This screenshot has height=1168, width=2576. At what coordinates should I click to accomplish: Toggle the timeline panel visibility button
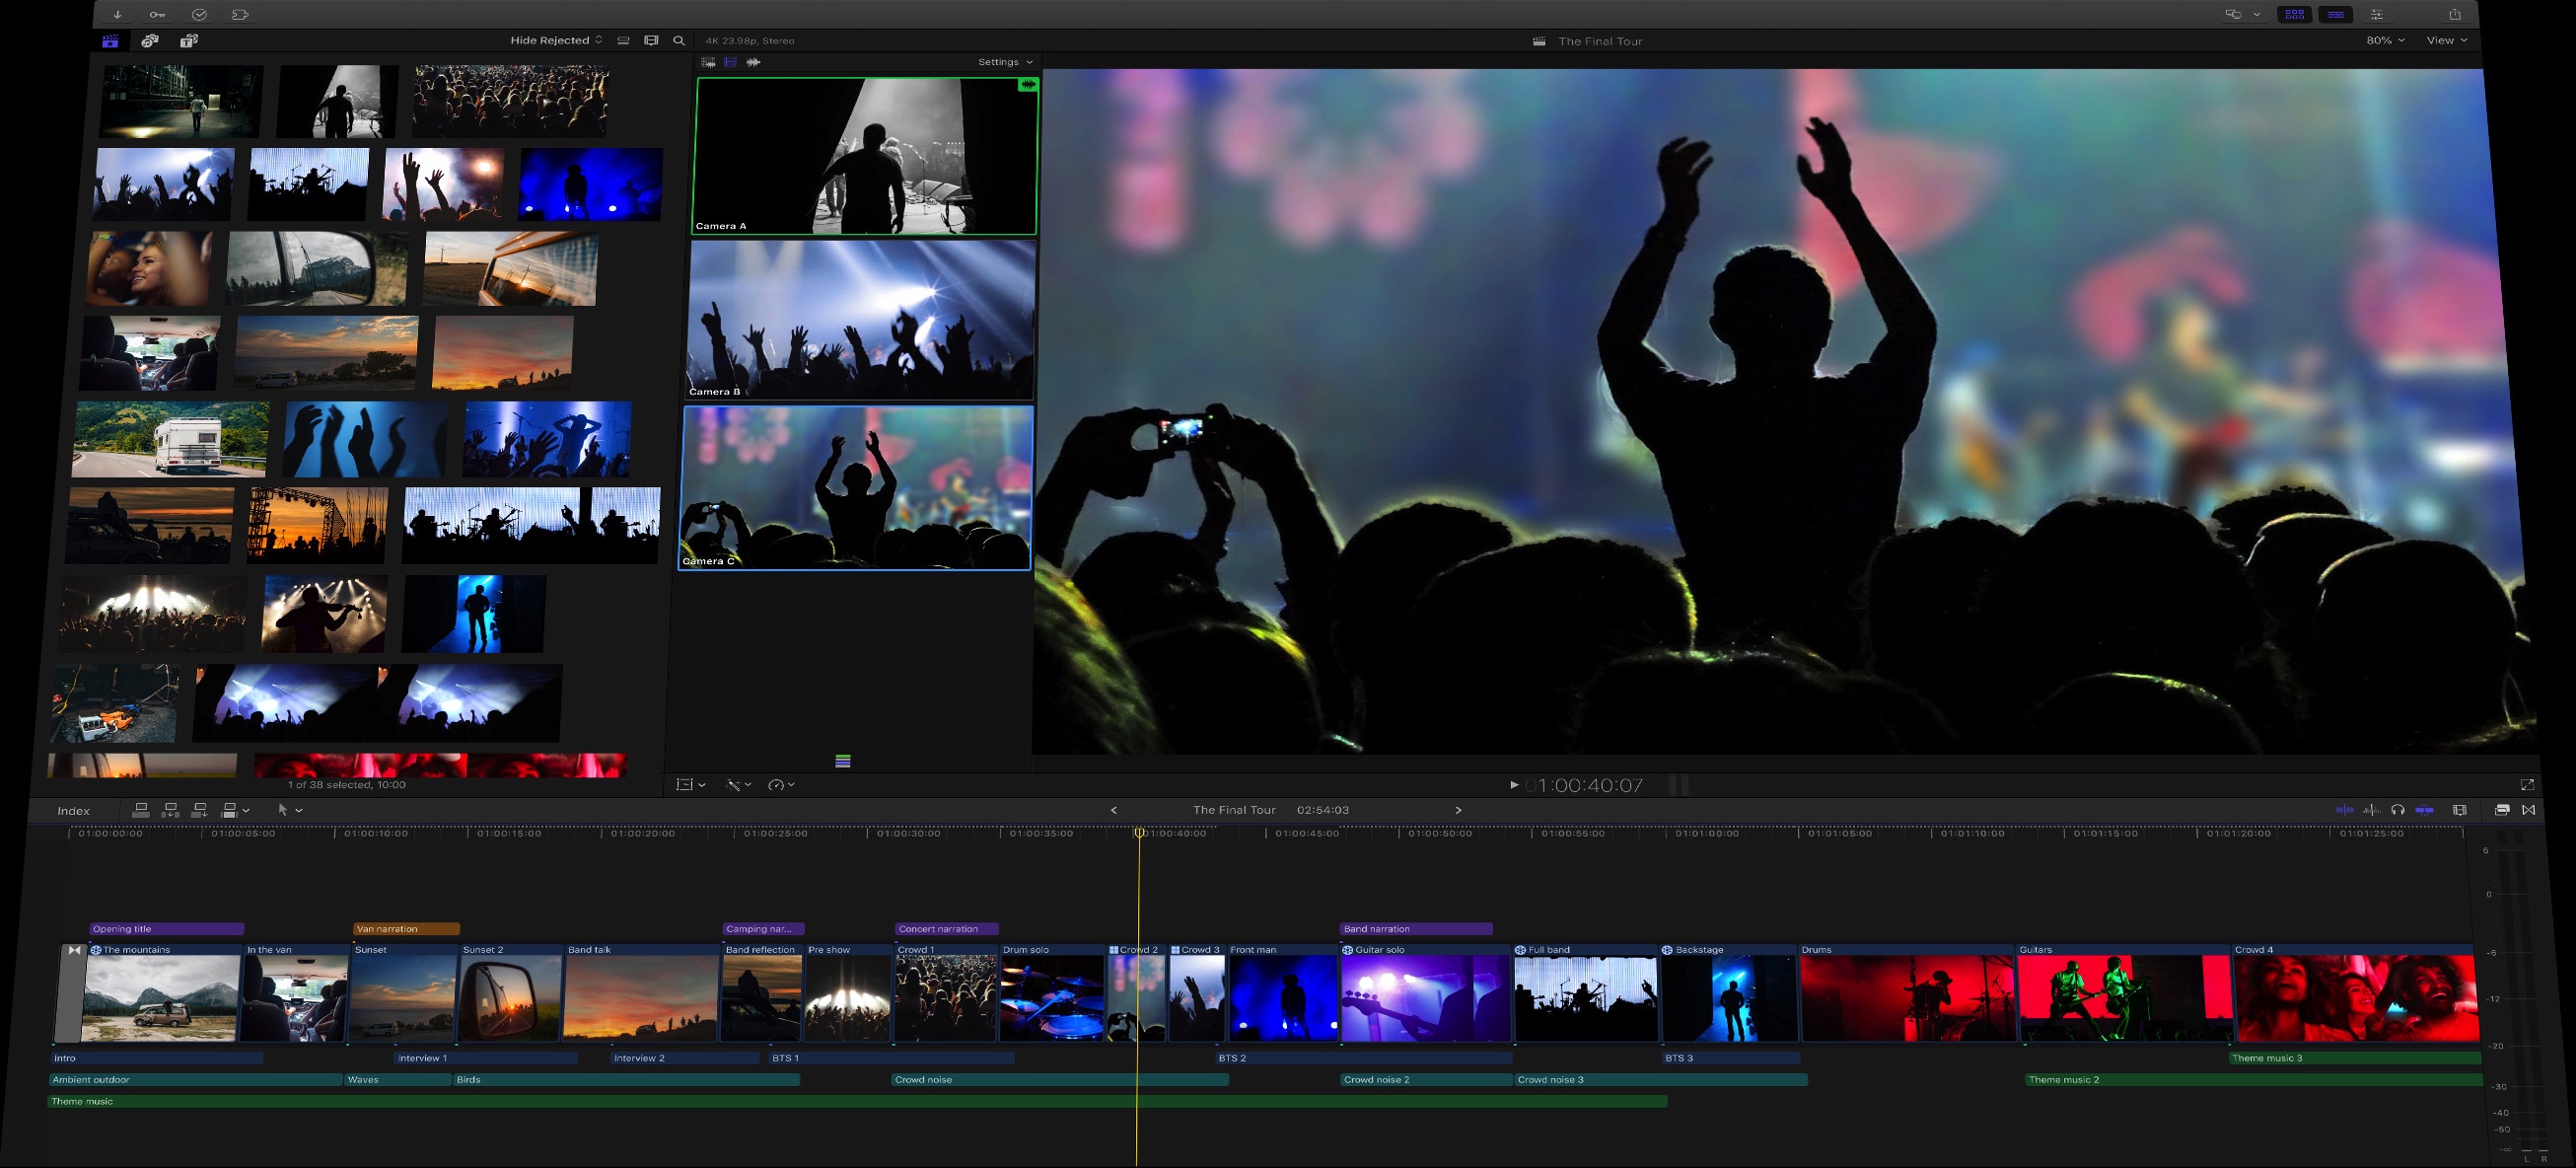(x=2336, y=15)
